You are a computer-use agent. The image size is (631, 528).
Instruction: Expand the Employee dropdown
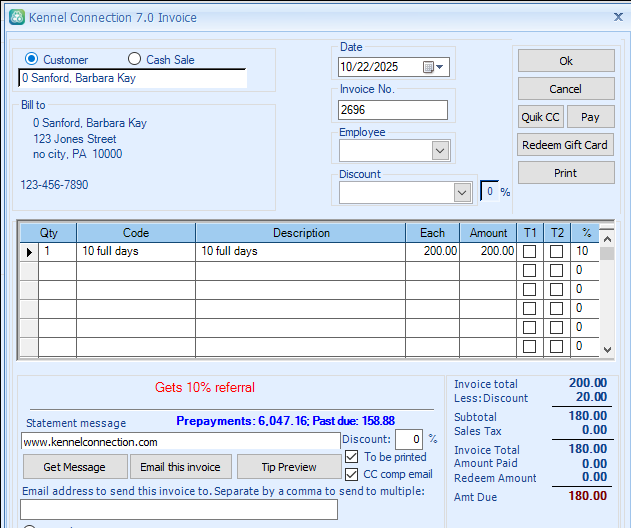(440, 150)
